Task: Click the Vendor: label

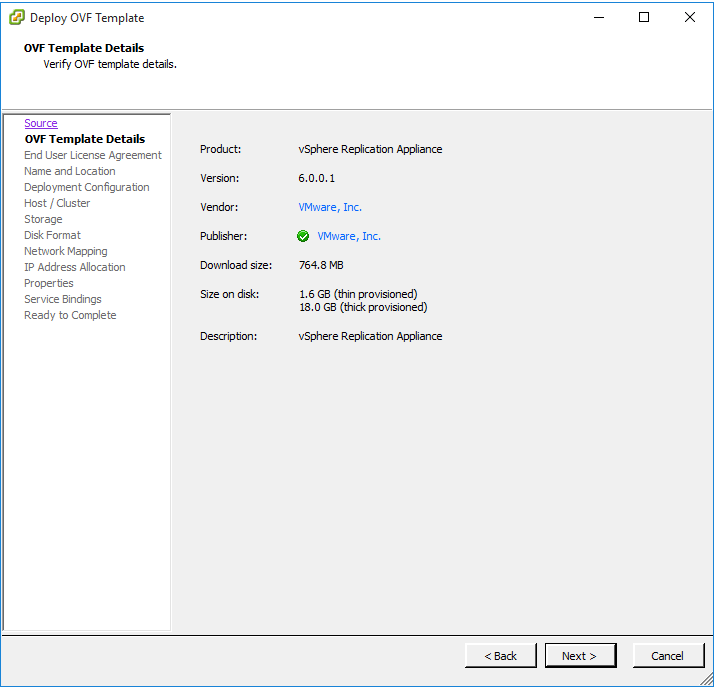Action: (x=219, y=207)
